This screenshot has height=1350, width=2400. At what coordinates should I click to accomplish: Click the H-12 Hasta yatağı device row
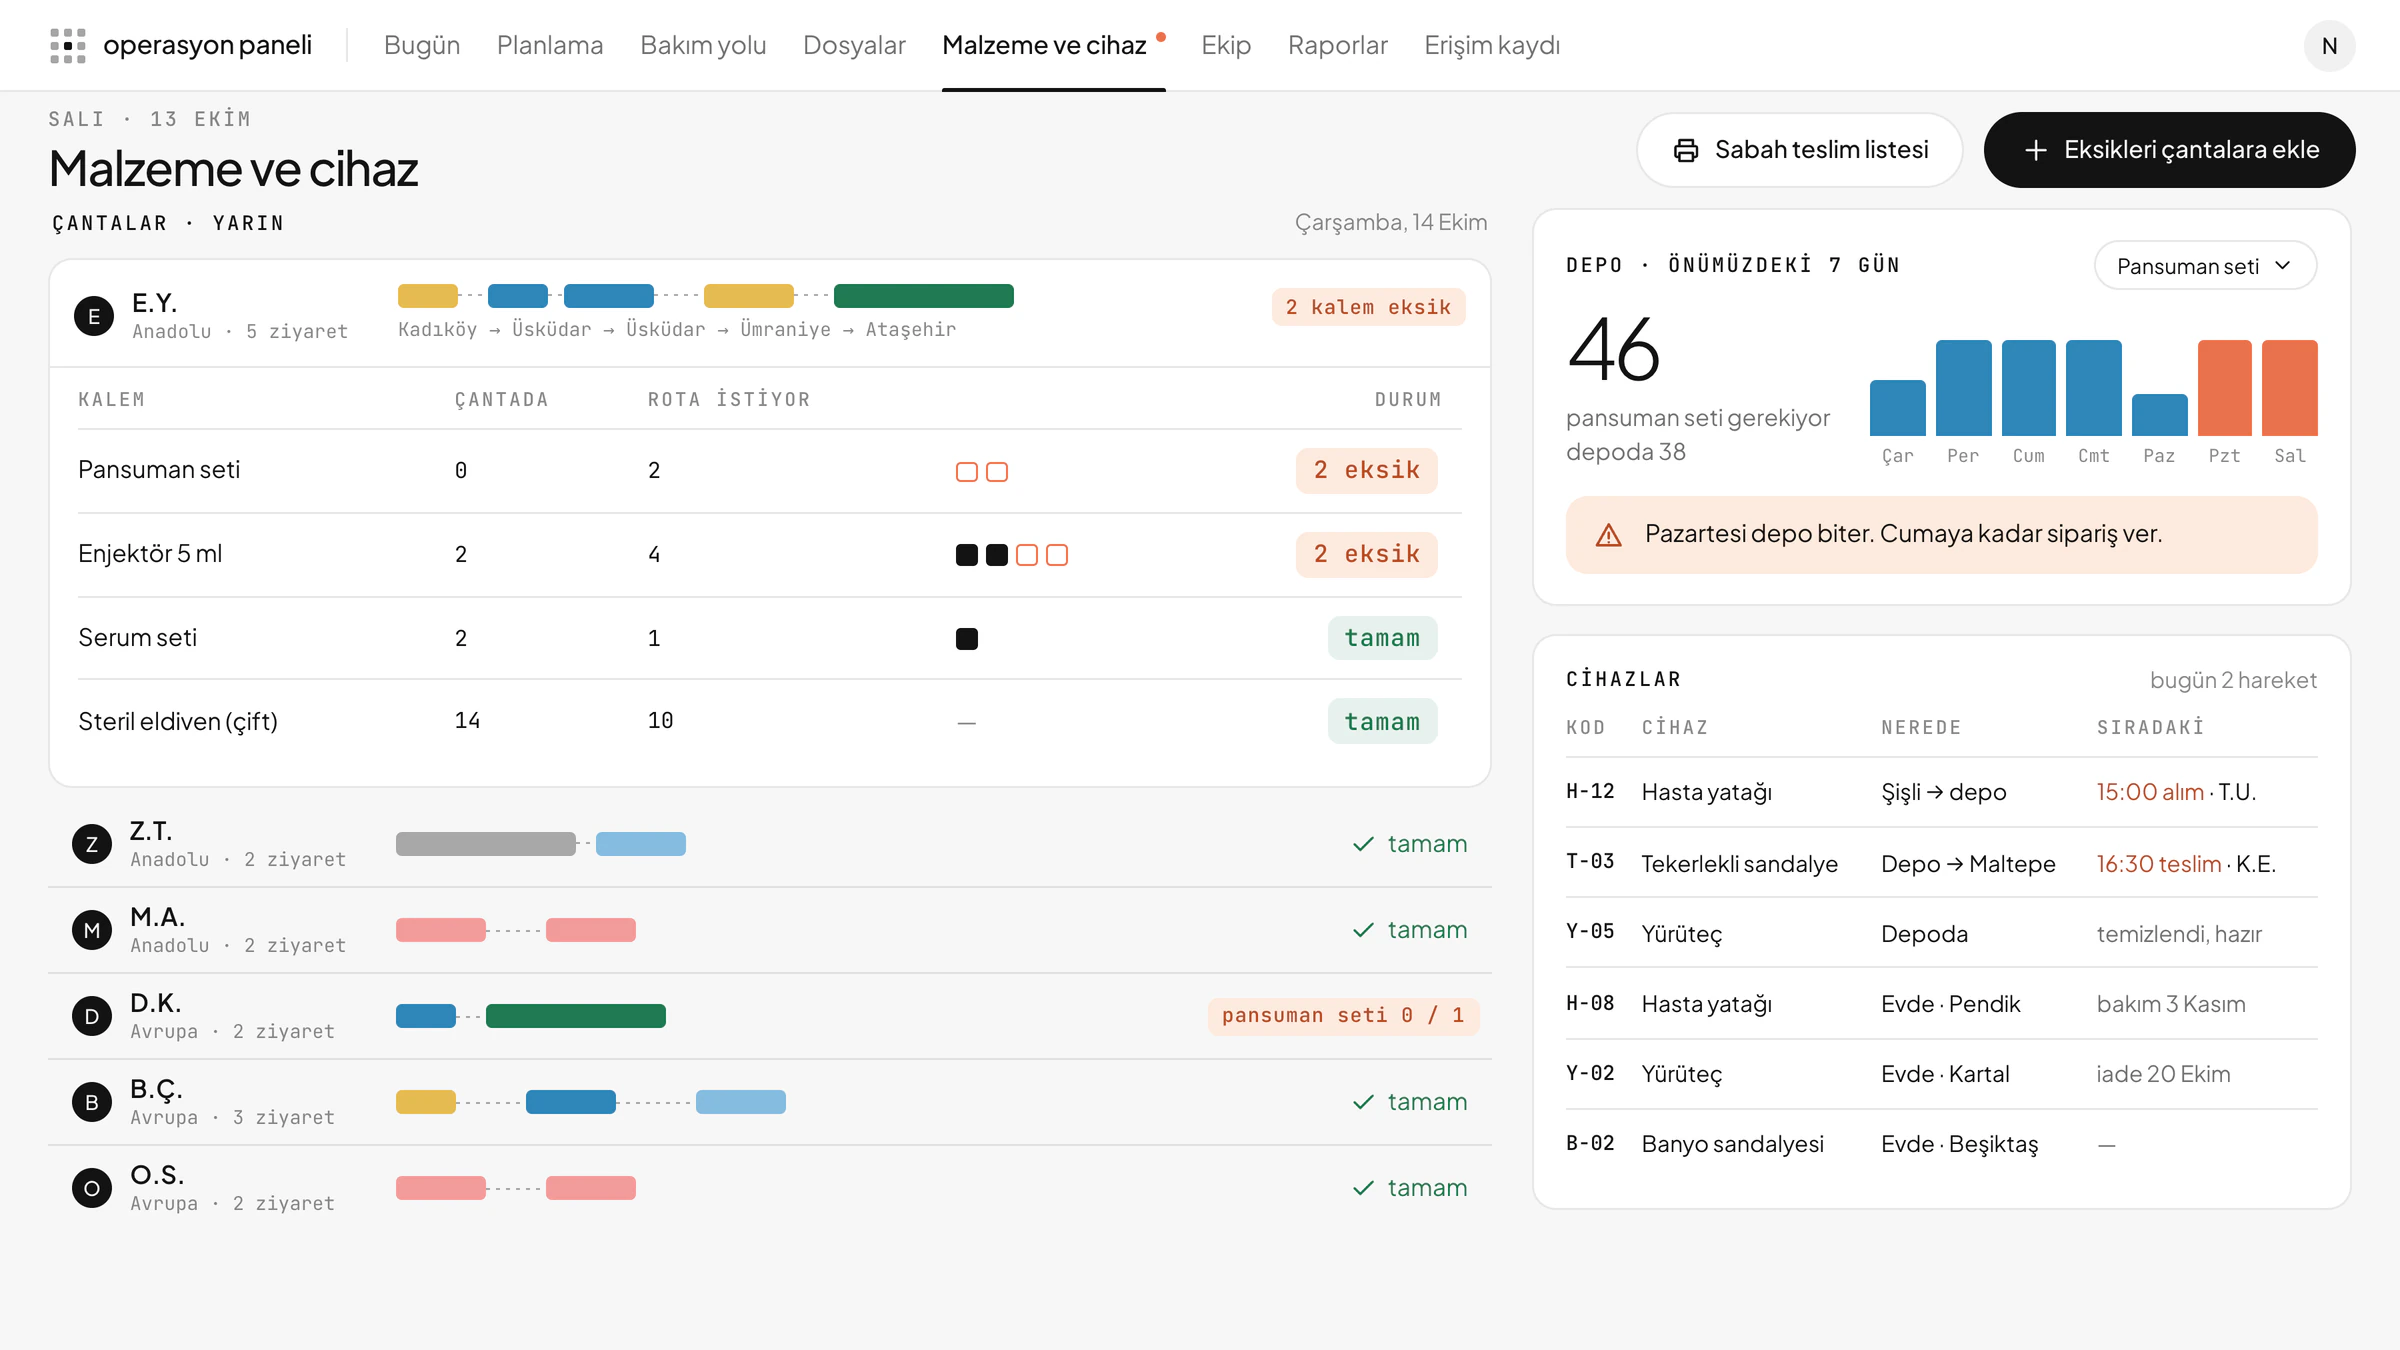point(1941,792)
